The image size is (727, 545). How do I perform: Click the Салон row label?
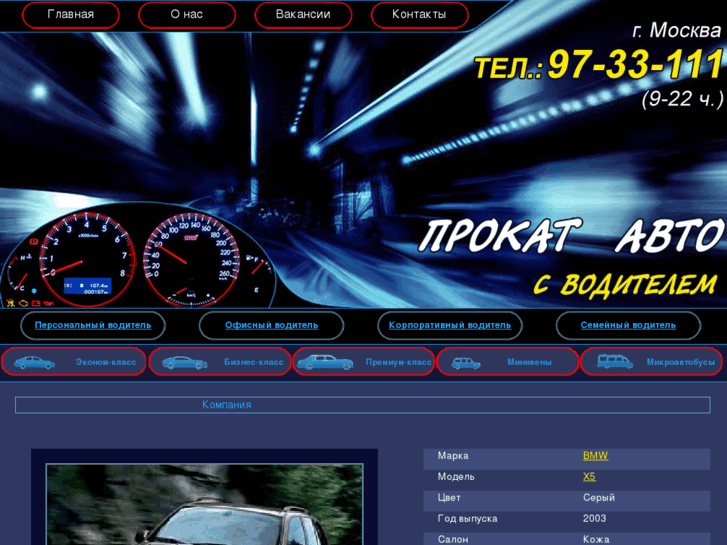click(453, 539)
